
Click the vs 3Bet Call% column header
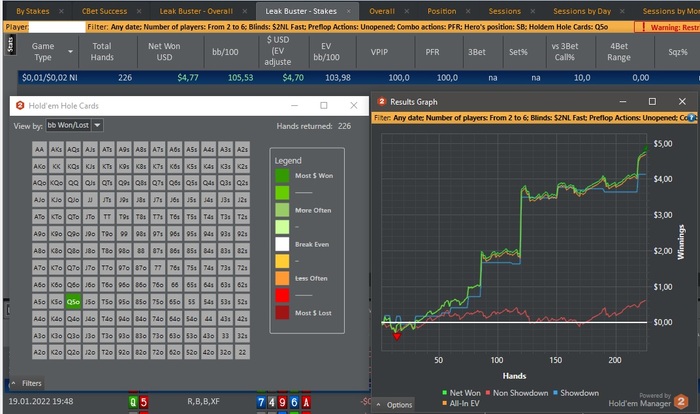coord(564,52)
